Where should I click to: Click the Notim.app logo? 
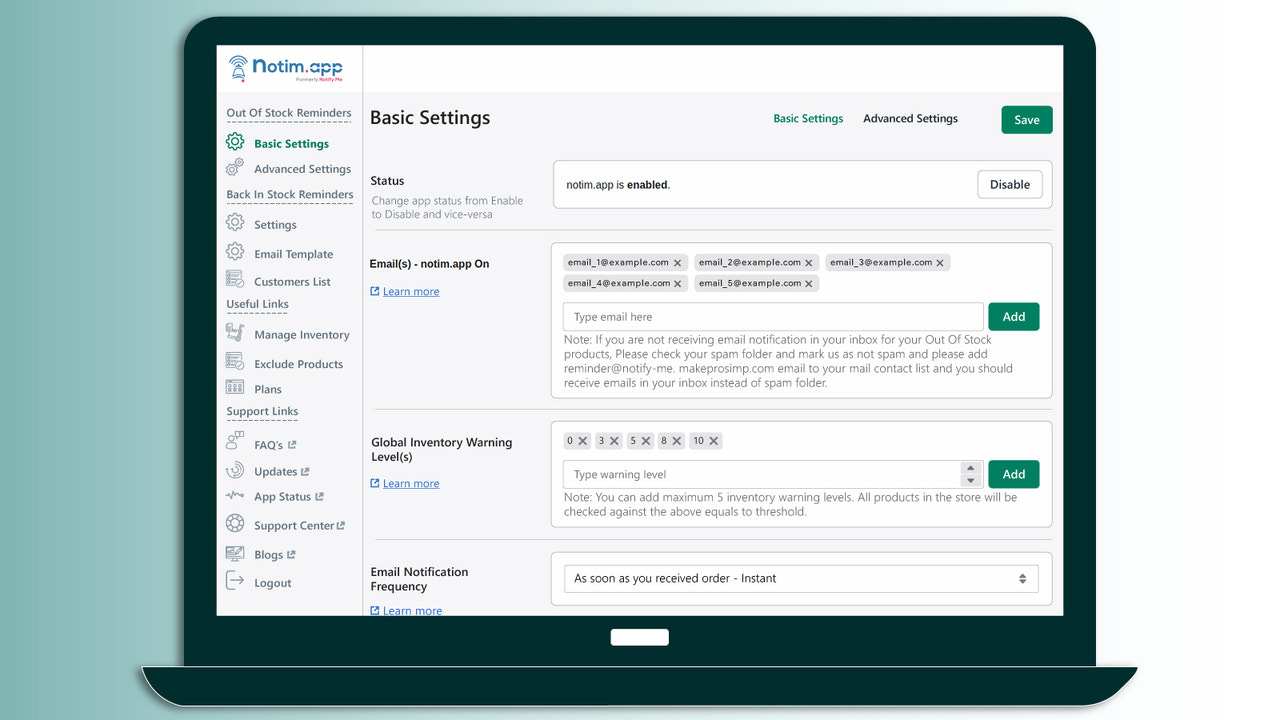[287, 68]
